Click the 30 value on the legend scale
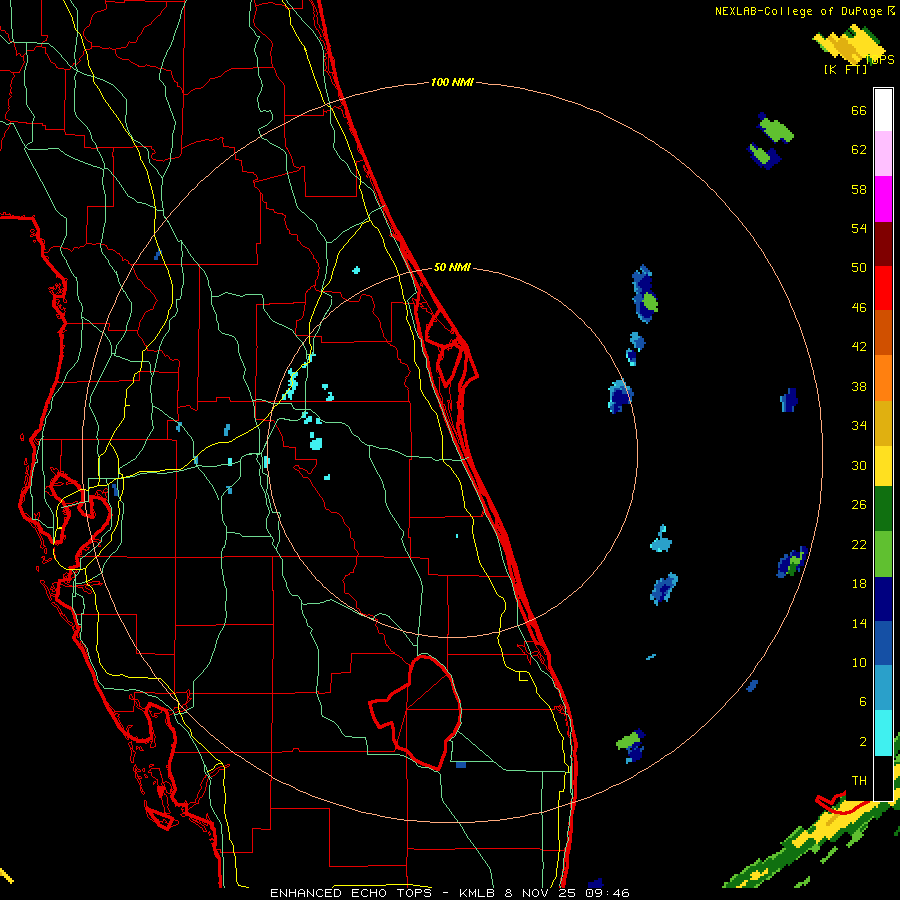The width and height of the screenshot is (900, 900). [x=859, y=465]
